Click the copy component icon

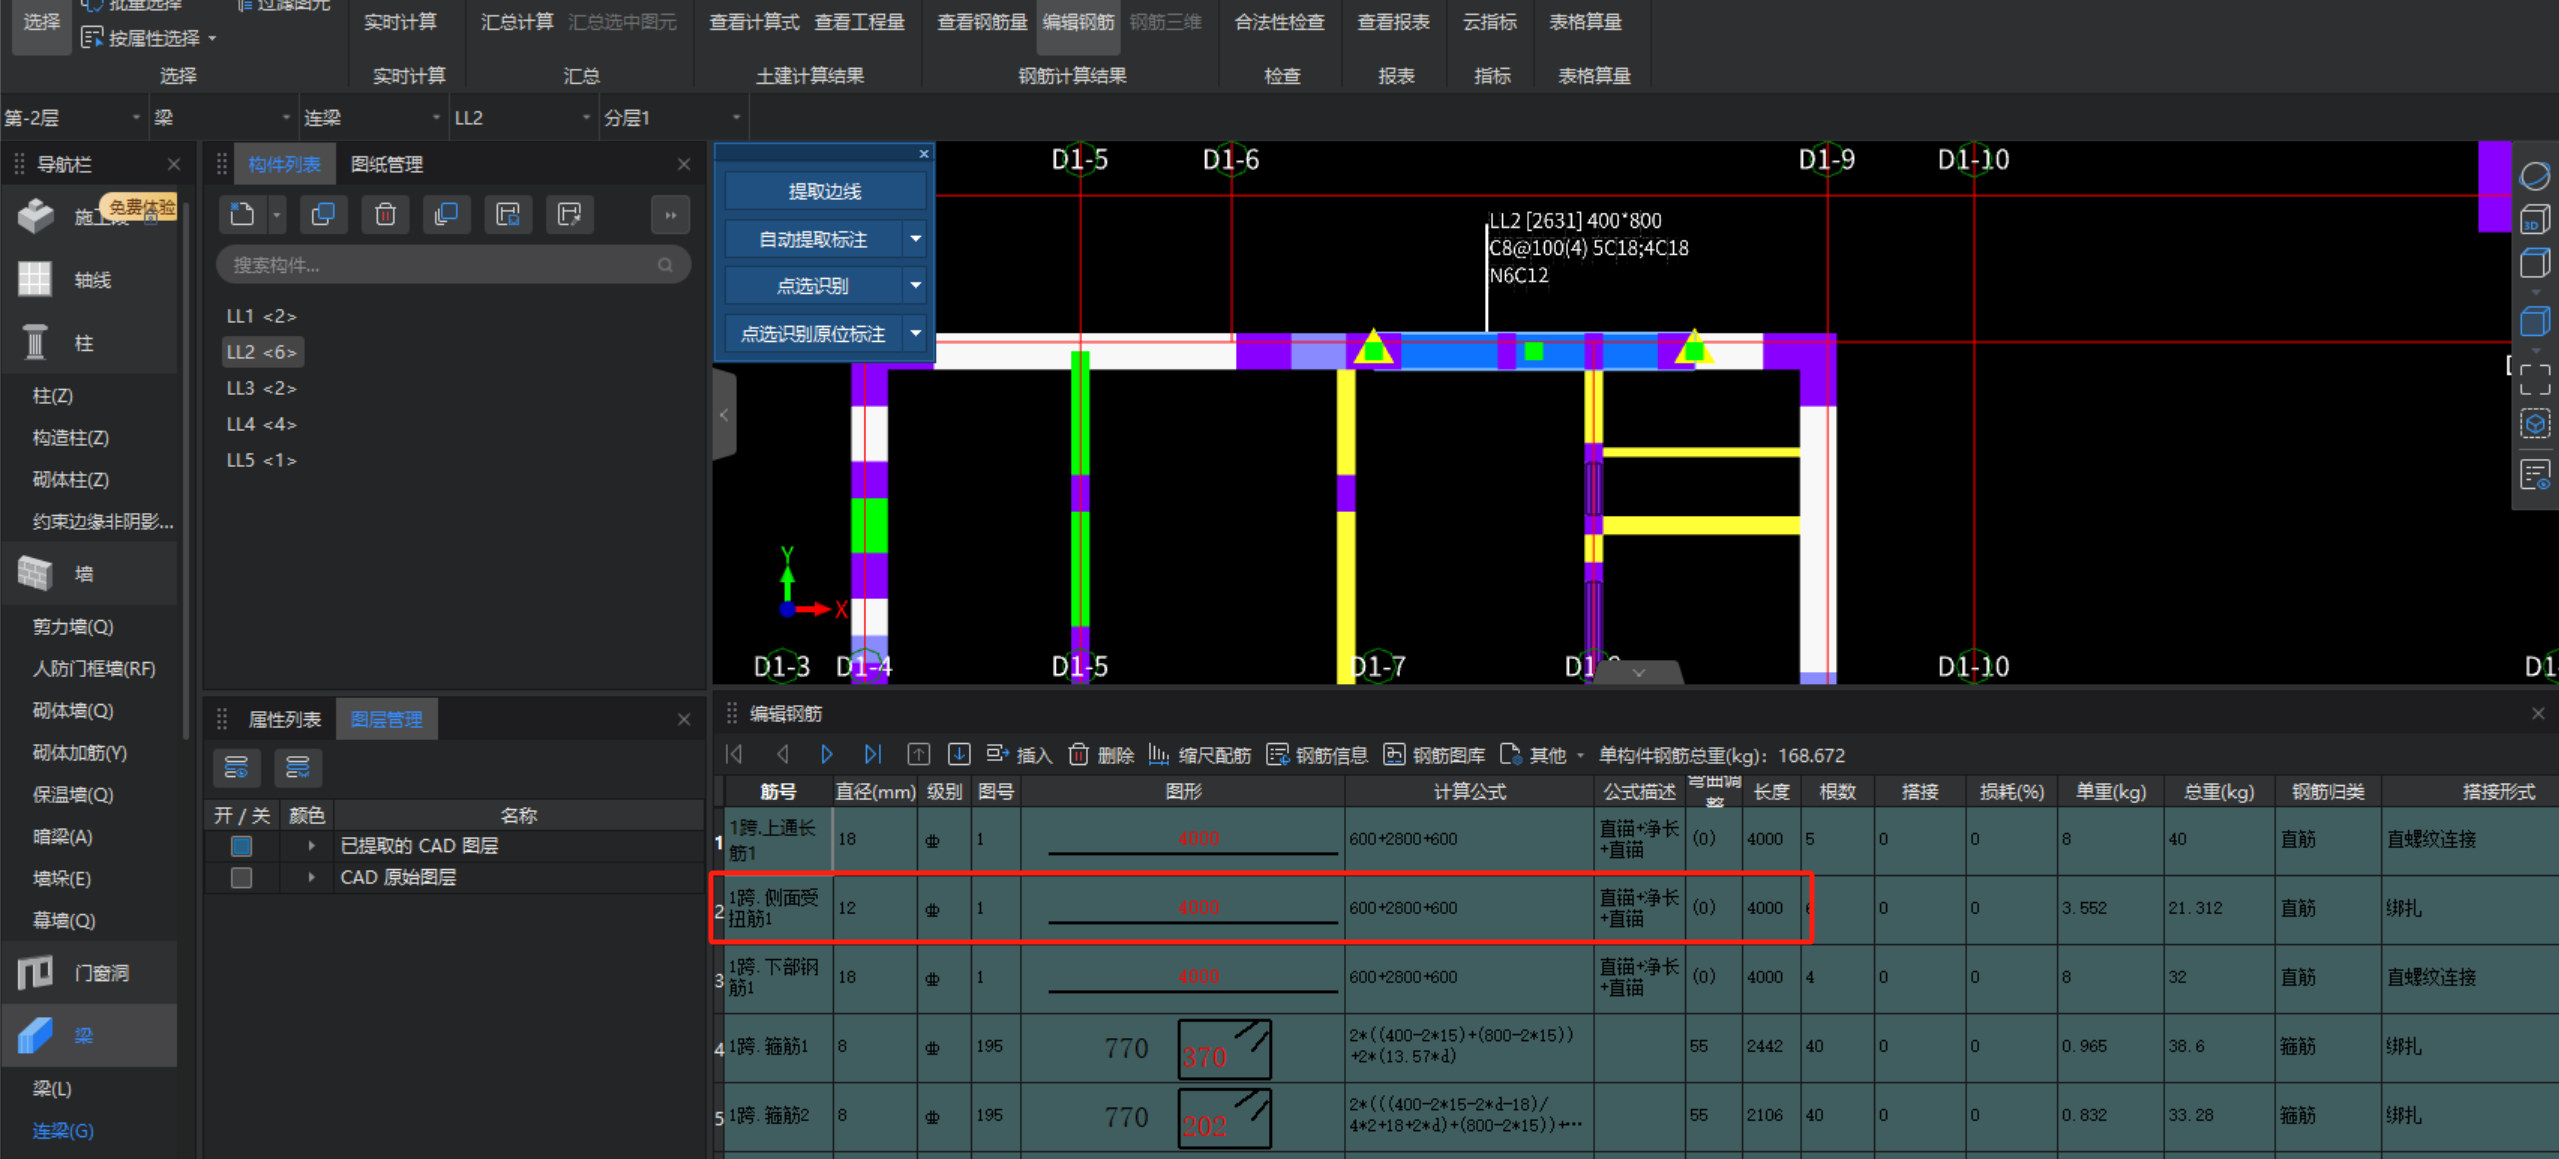pos(323,214)
